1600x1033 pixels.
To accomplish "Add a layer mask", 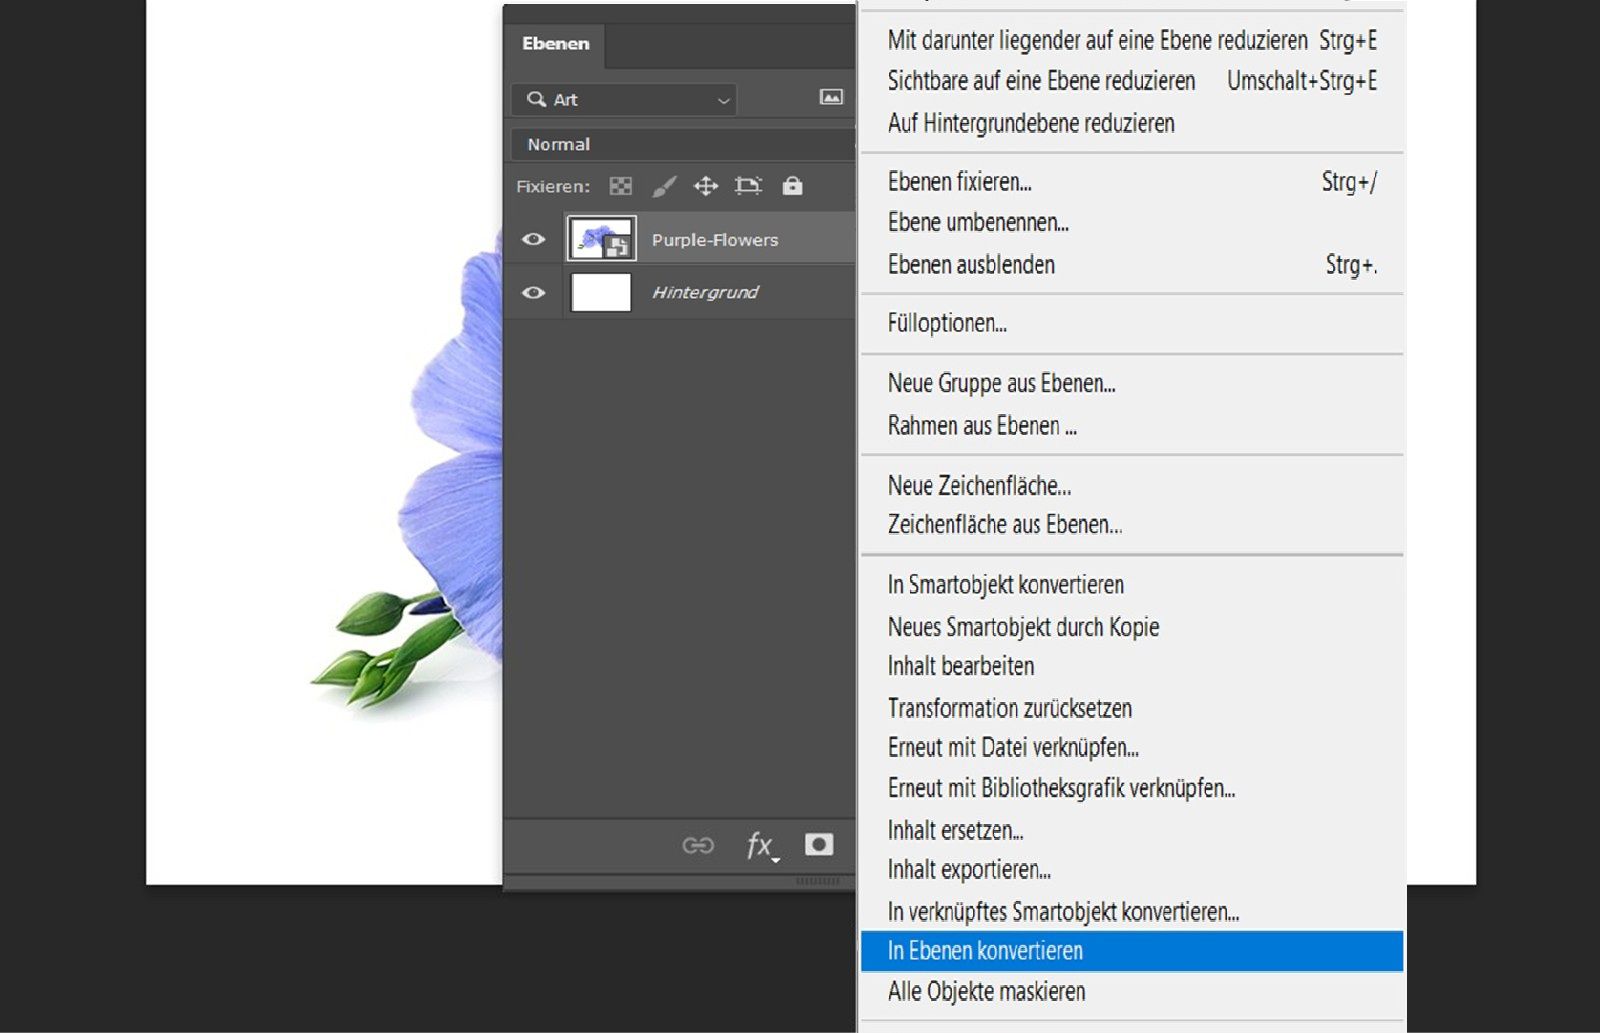I will [x=819, y=845].
